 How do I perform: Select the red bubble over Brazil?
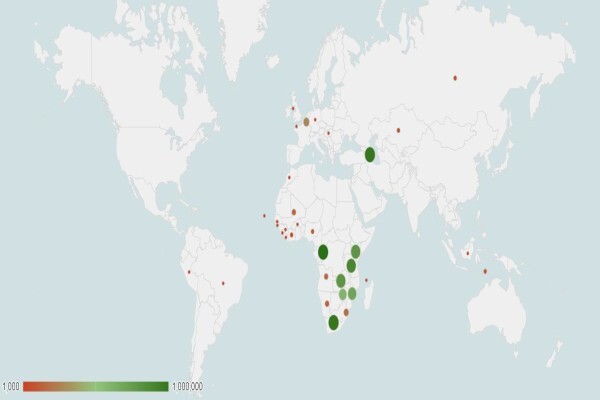tap(223, 283)
